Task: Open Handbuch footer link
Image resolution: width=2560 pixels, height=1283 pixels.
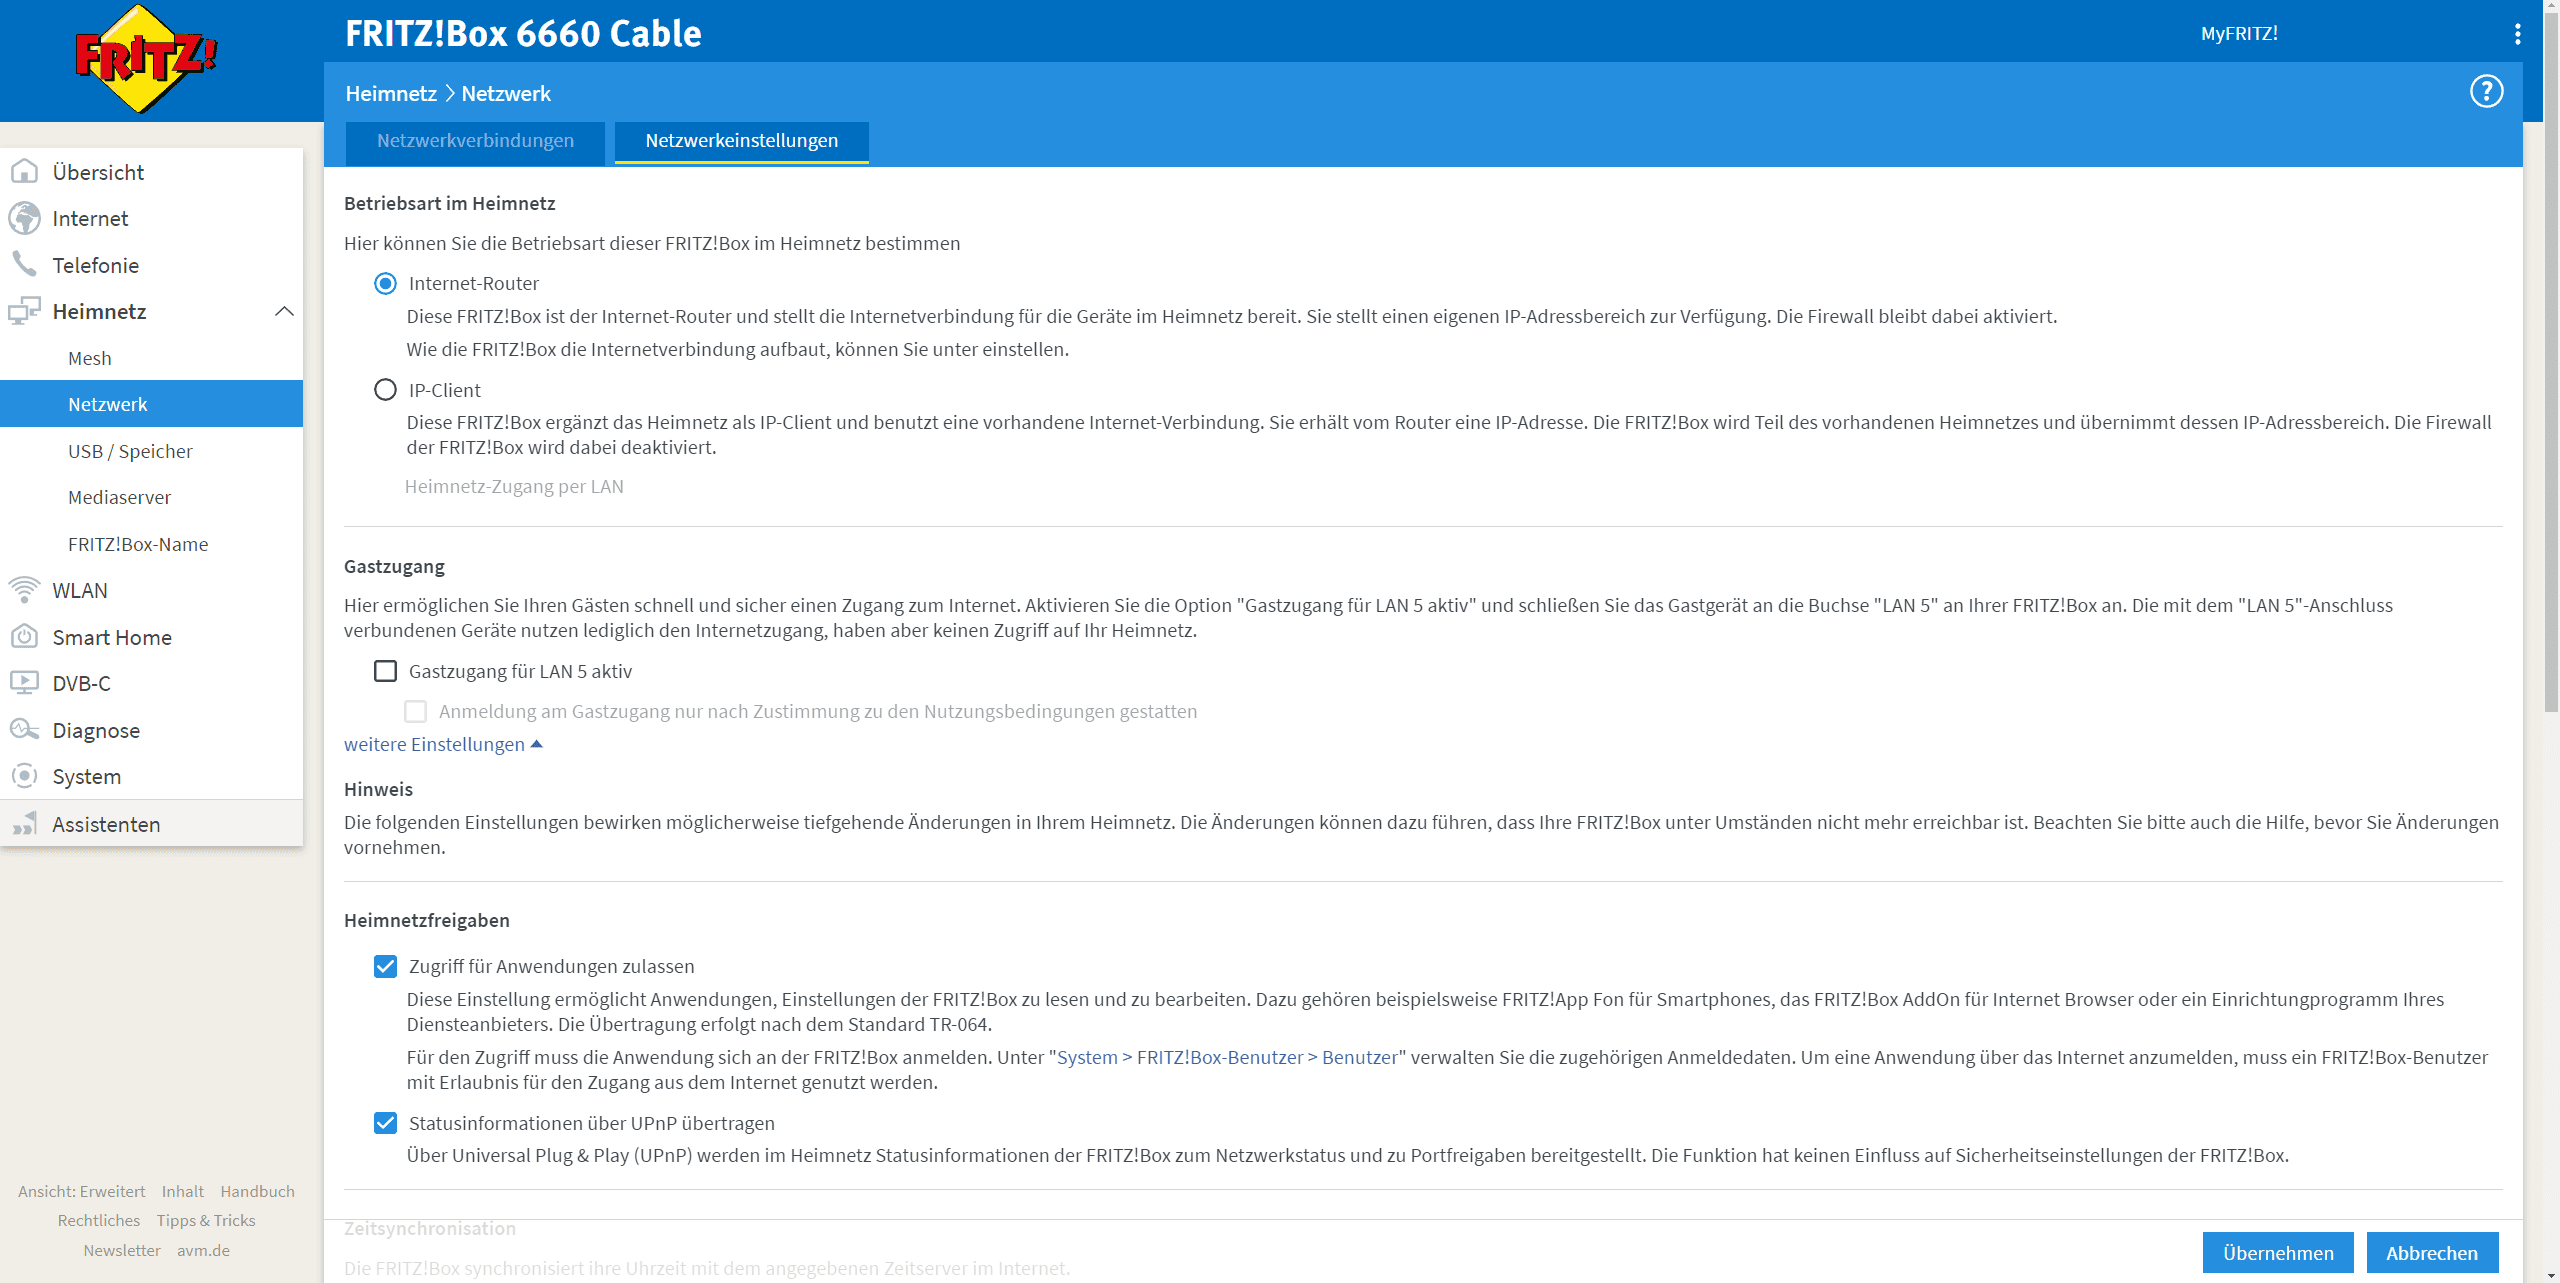Action: coord(257,1191)
